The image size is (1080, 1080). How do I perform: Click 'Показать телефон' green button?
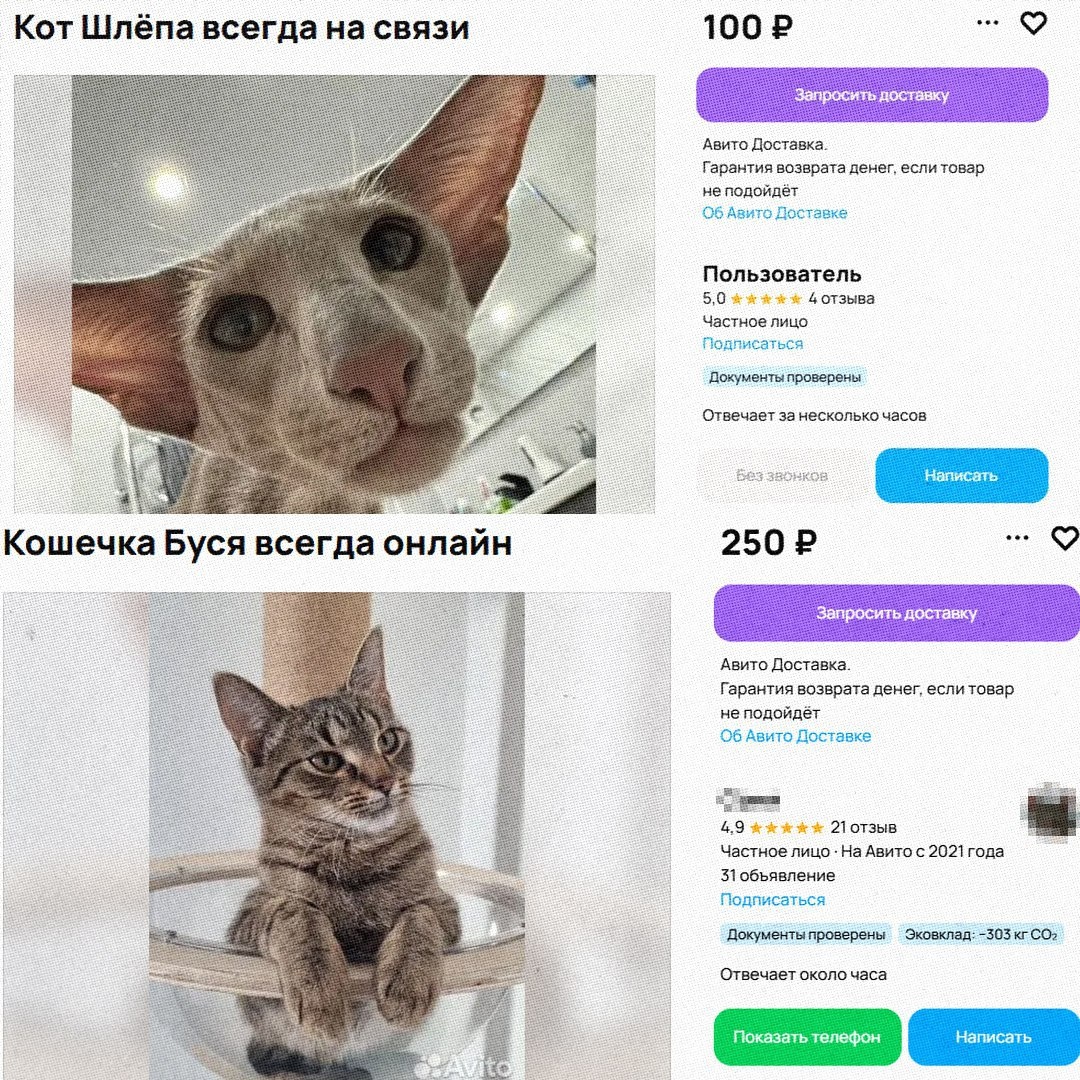pos(807,1037)
